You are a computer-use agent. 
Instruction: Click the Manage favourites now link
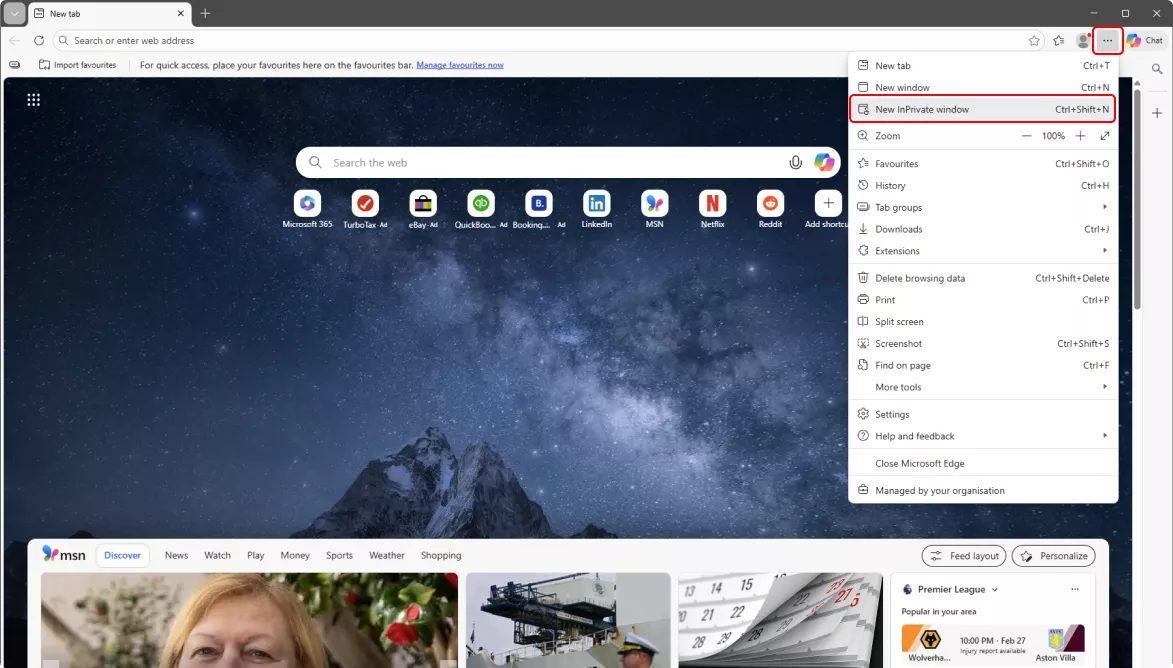tap(460, 65)
